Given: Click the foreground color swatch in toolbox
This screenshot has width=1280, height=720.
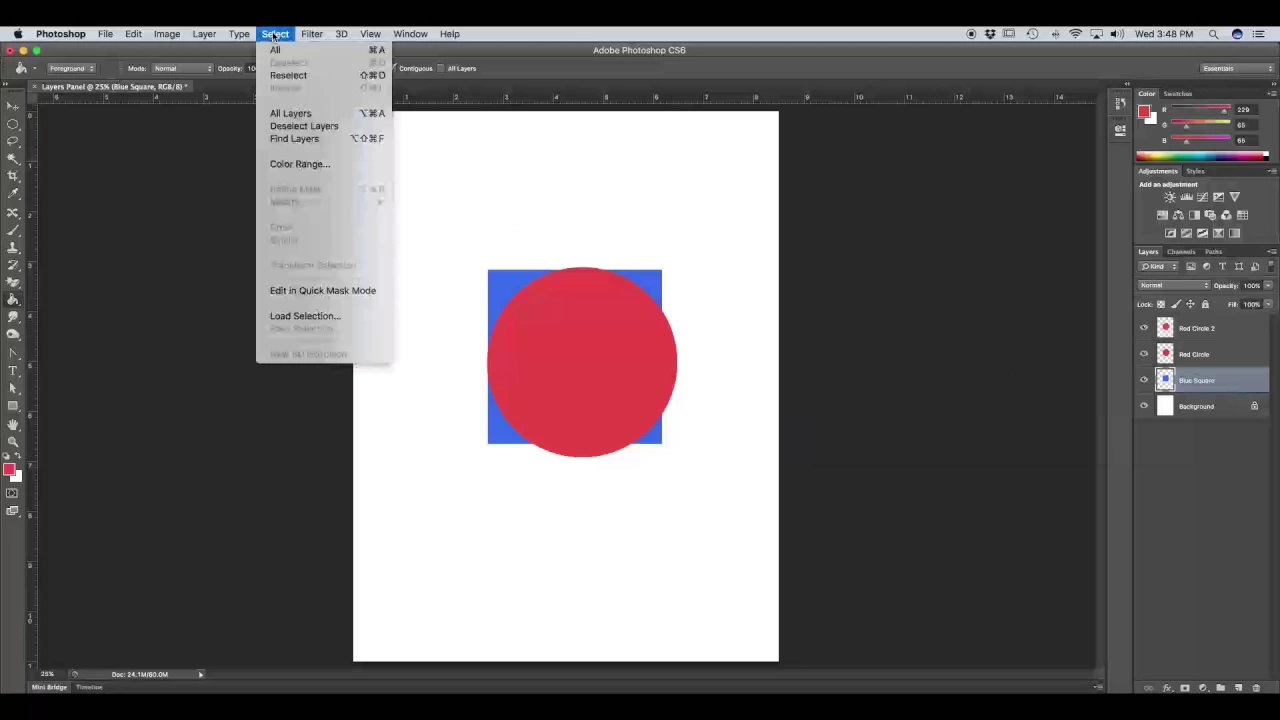Looking at the screenshot, I should [x=8, y=469].
